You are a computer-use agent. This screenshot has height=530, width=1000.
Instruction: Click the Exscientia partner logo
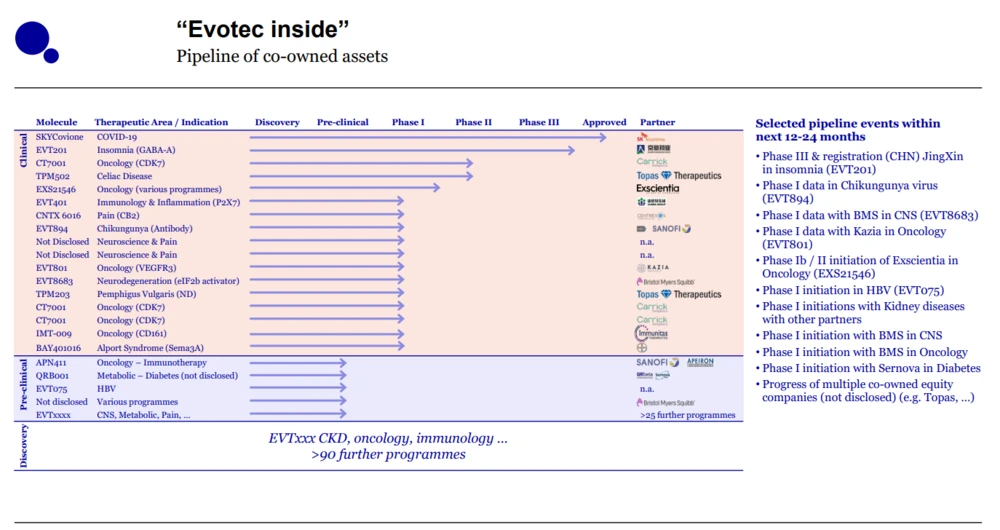(x=657, y=188)
